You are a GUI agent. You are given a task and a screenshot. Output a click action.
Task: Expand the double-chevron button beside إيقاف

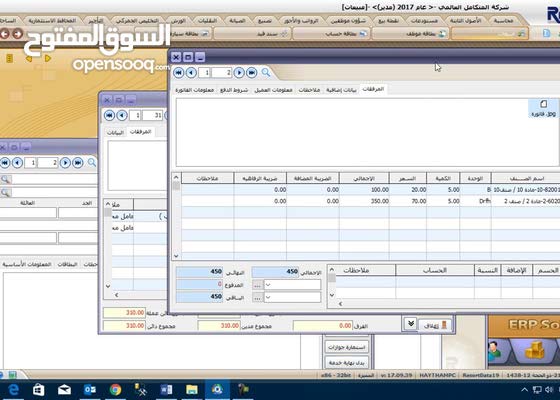pos(410,324)
